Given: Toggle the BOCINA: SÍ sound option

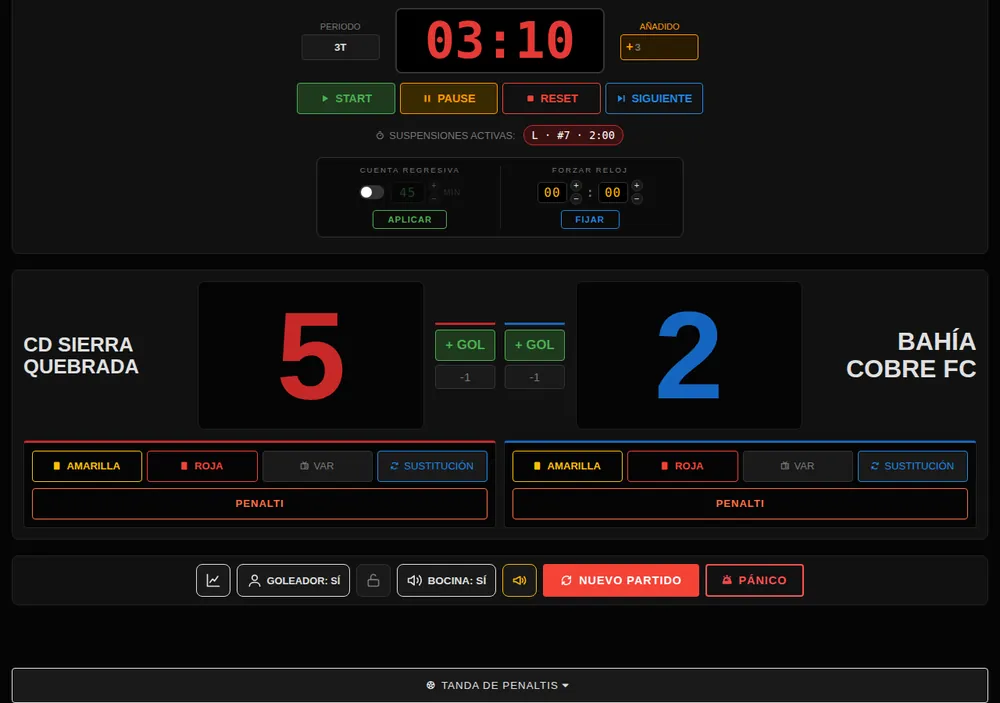Looking at the screenshot, I should coord(446,581).
